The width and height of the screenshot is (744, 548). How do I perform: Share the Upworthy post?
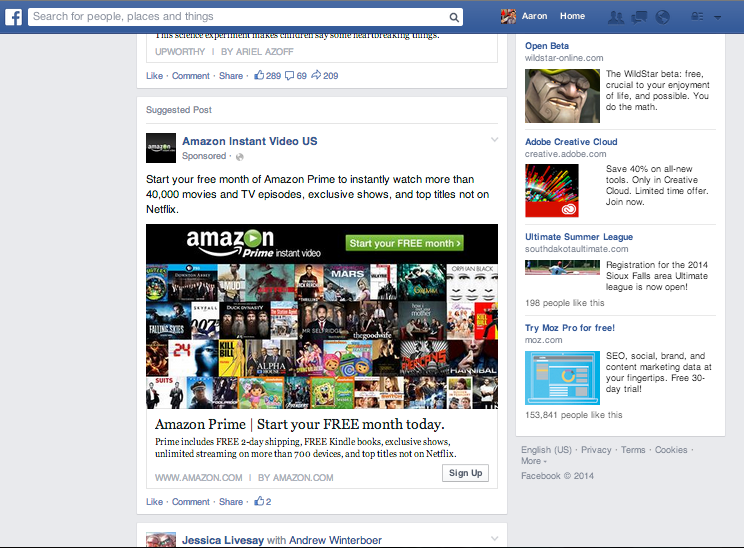tap(231, 76)
